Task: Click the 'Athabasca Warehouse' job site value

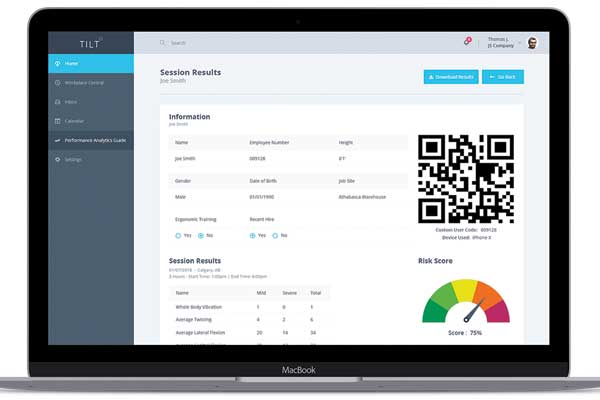Action: pos(362,197)
